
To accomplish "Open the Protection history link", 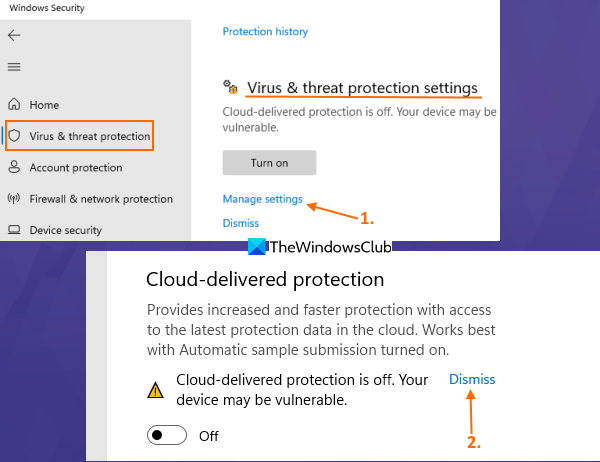I will [x=265, y=32].
